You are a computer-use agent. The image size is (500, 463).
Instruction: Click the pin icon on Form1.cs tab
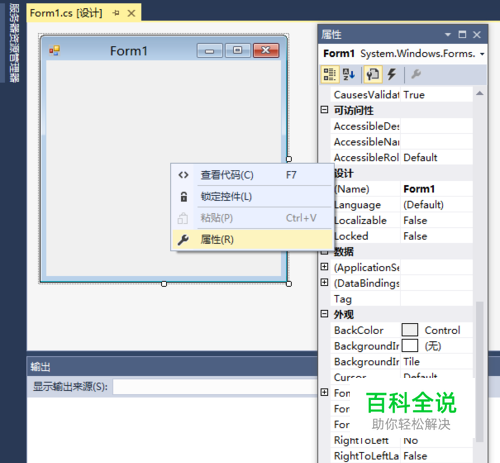tap(116, 13)
